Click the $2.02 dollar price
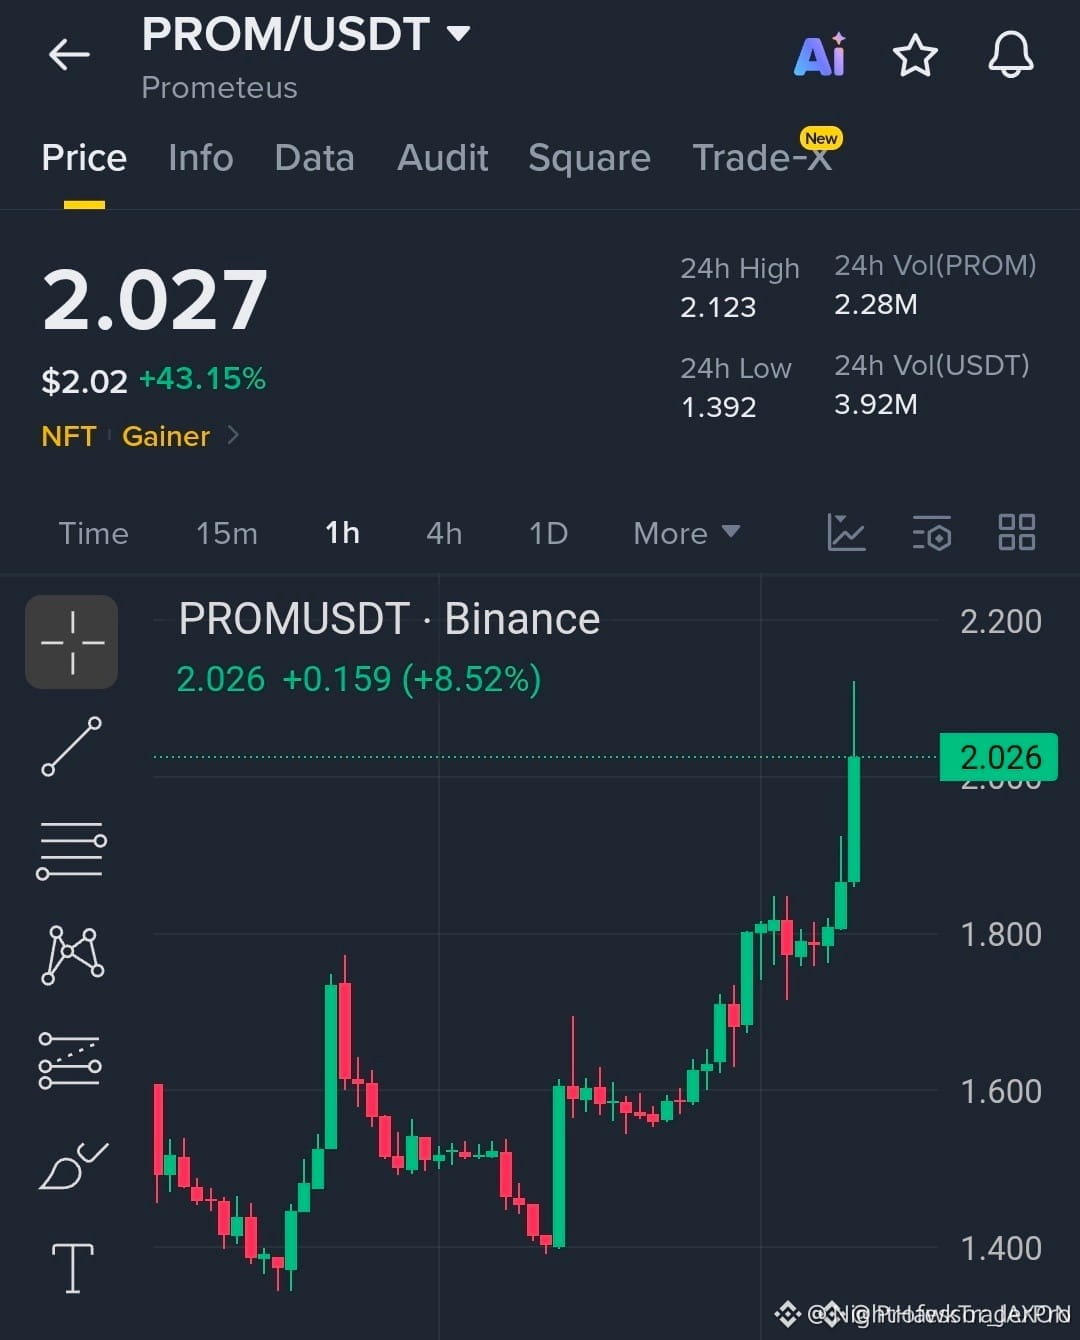The height and width of the screenshot is (1340, 1080). [84, 381]
